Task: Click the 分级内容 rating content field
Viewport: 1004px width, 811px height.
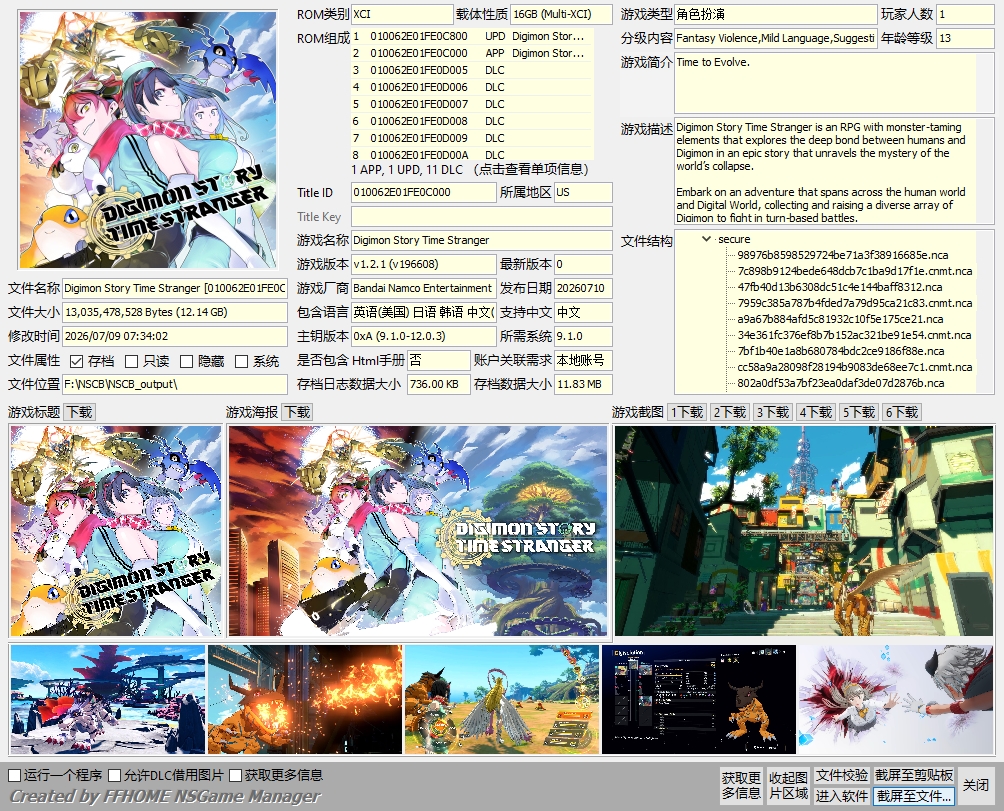Action: tap(775, 38)
